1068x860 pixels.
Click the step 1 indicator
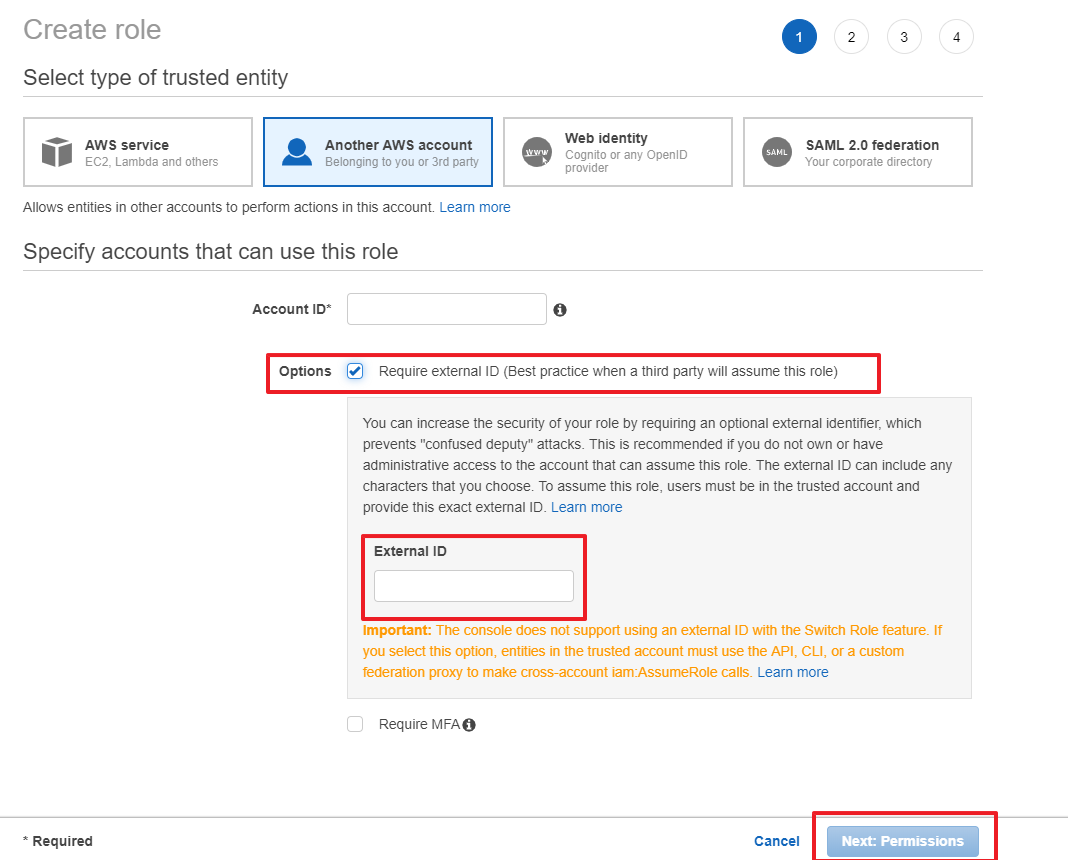point(799,38)
